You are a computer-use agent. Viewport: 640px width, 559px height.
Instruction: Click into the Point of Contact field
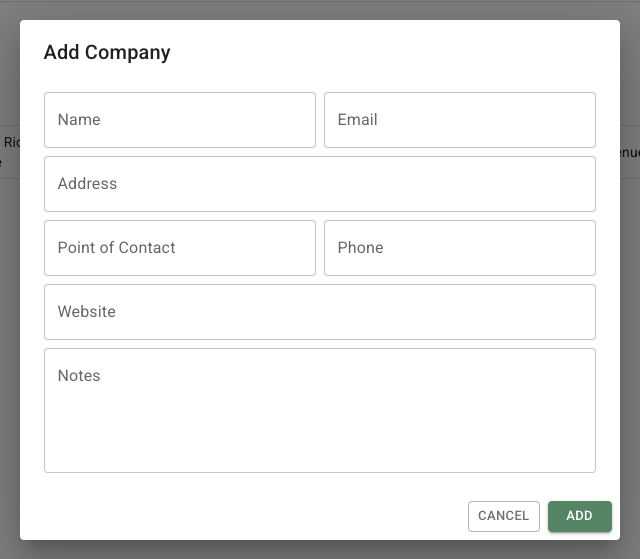180,248
